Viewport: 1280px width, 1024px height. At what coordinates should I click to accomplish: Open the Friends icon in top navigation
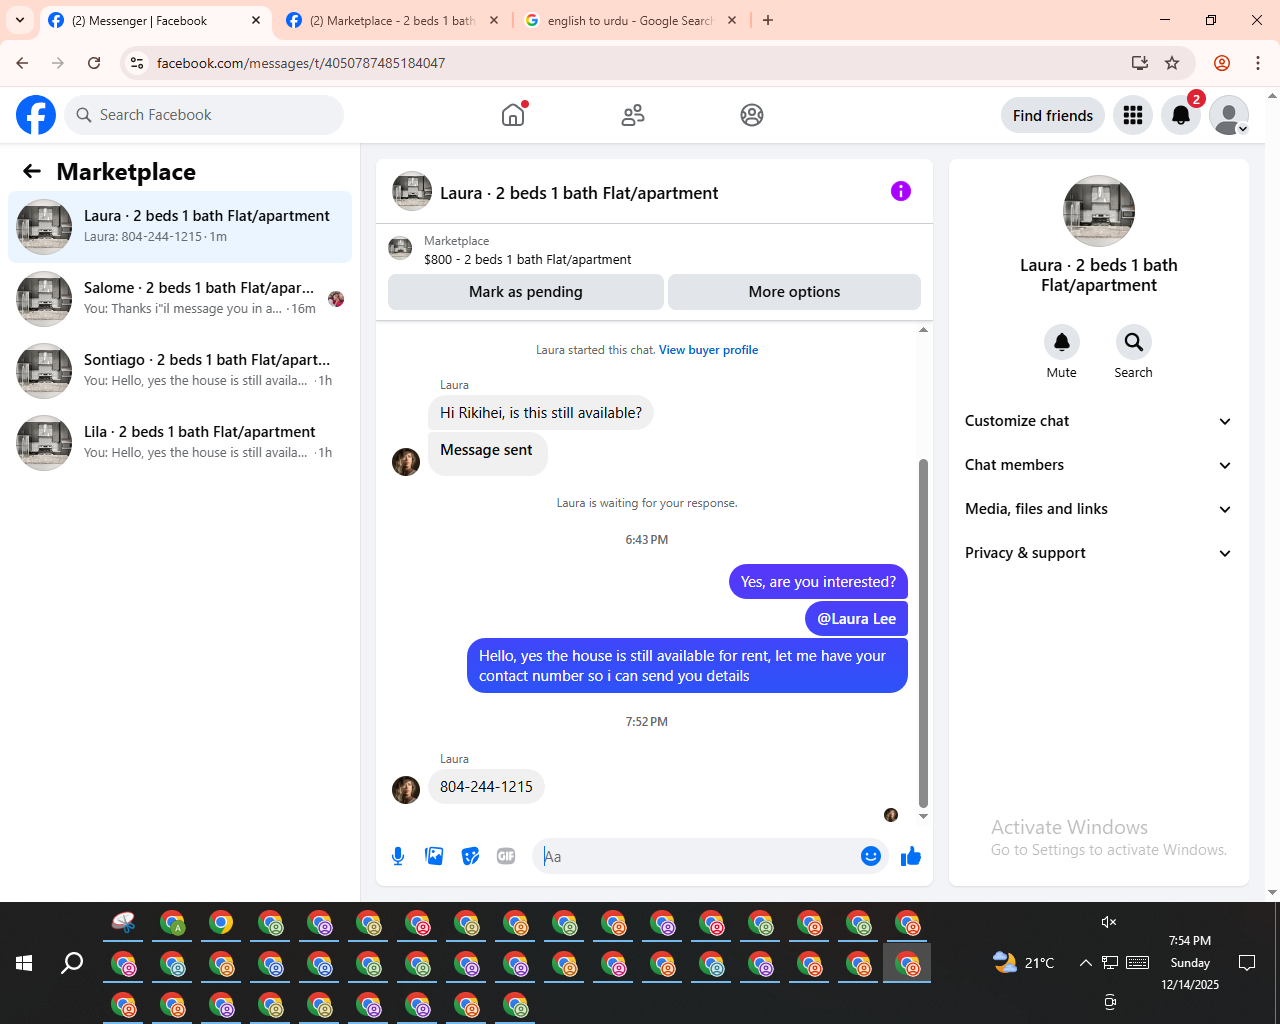[633, 115]
